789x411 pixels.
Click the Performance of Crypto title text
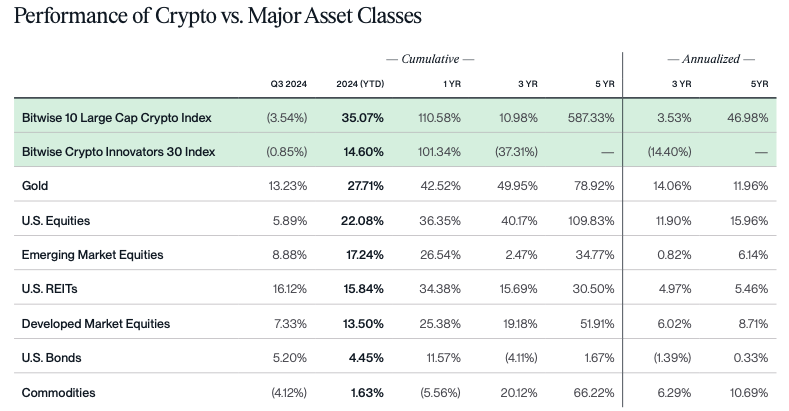click(x=218, y=17)
